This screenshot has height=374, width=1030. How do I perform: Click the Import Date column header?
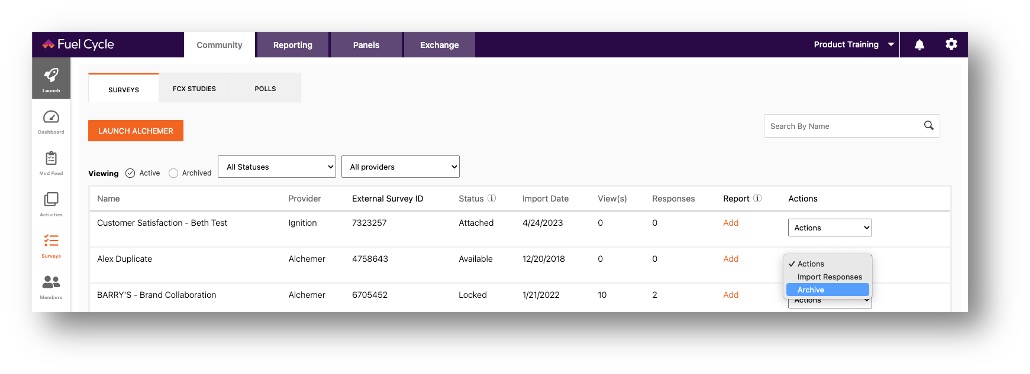point(545,199)
